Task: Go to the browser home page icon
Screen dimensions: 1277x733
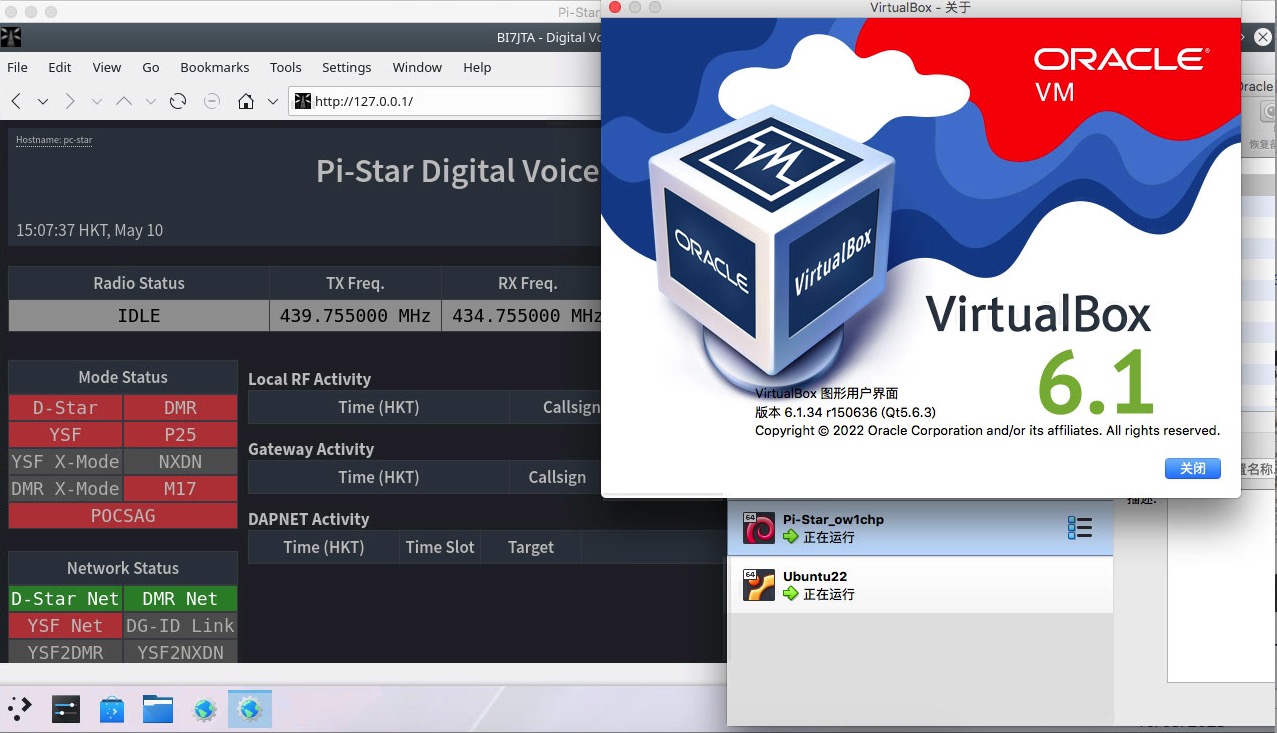Action: click(x=246, y=101)
